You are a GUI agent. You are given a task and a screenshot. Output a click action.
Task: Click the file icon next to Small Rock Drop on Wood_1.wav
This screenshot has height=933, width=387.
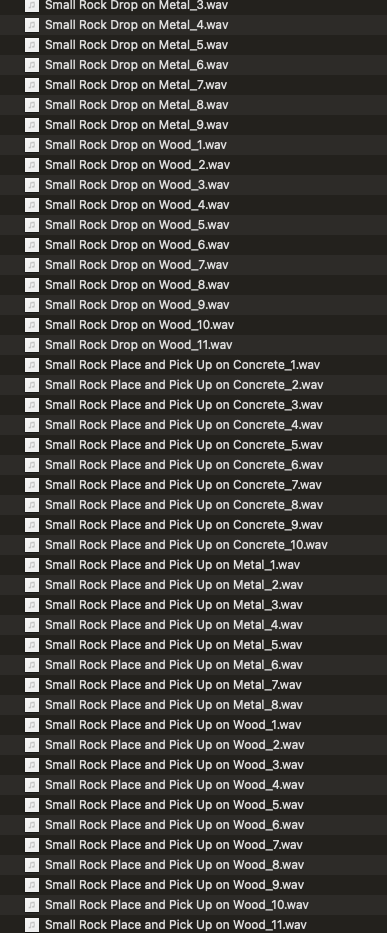point(32,145)
